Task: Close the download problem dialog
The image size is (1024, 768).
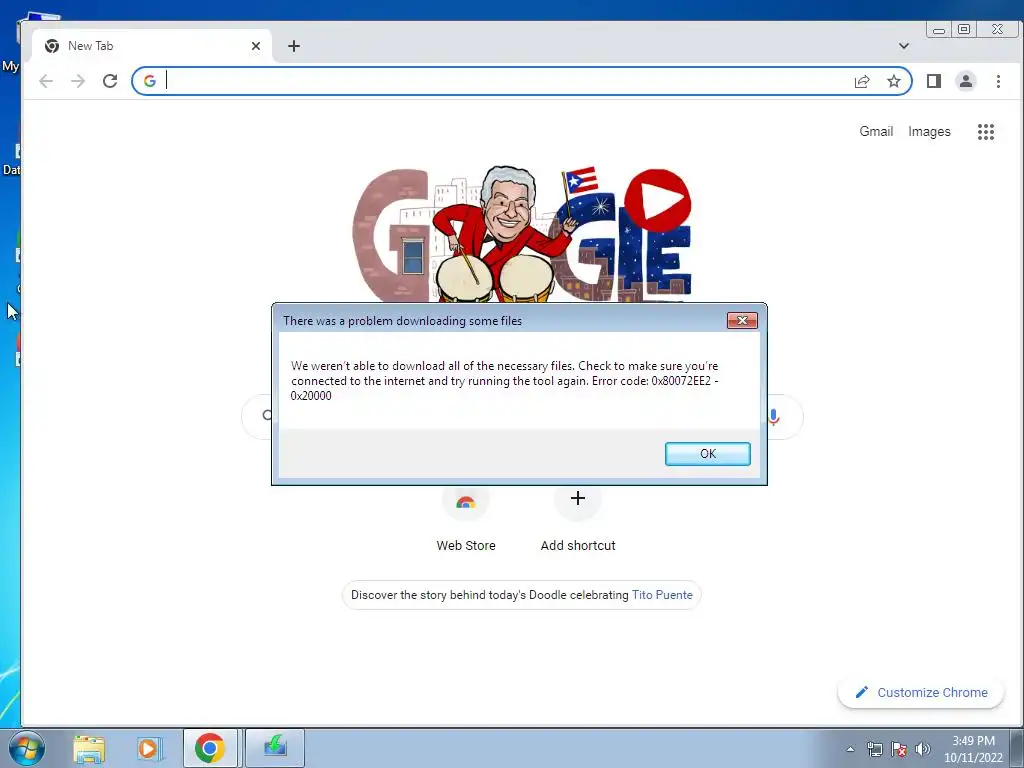Action: tap(742, 321)
